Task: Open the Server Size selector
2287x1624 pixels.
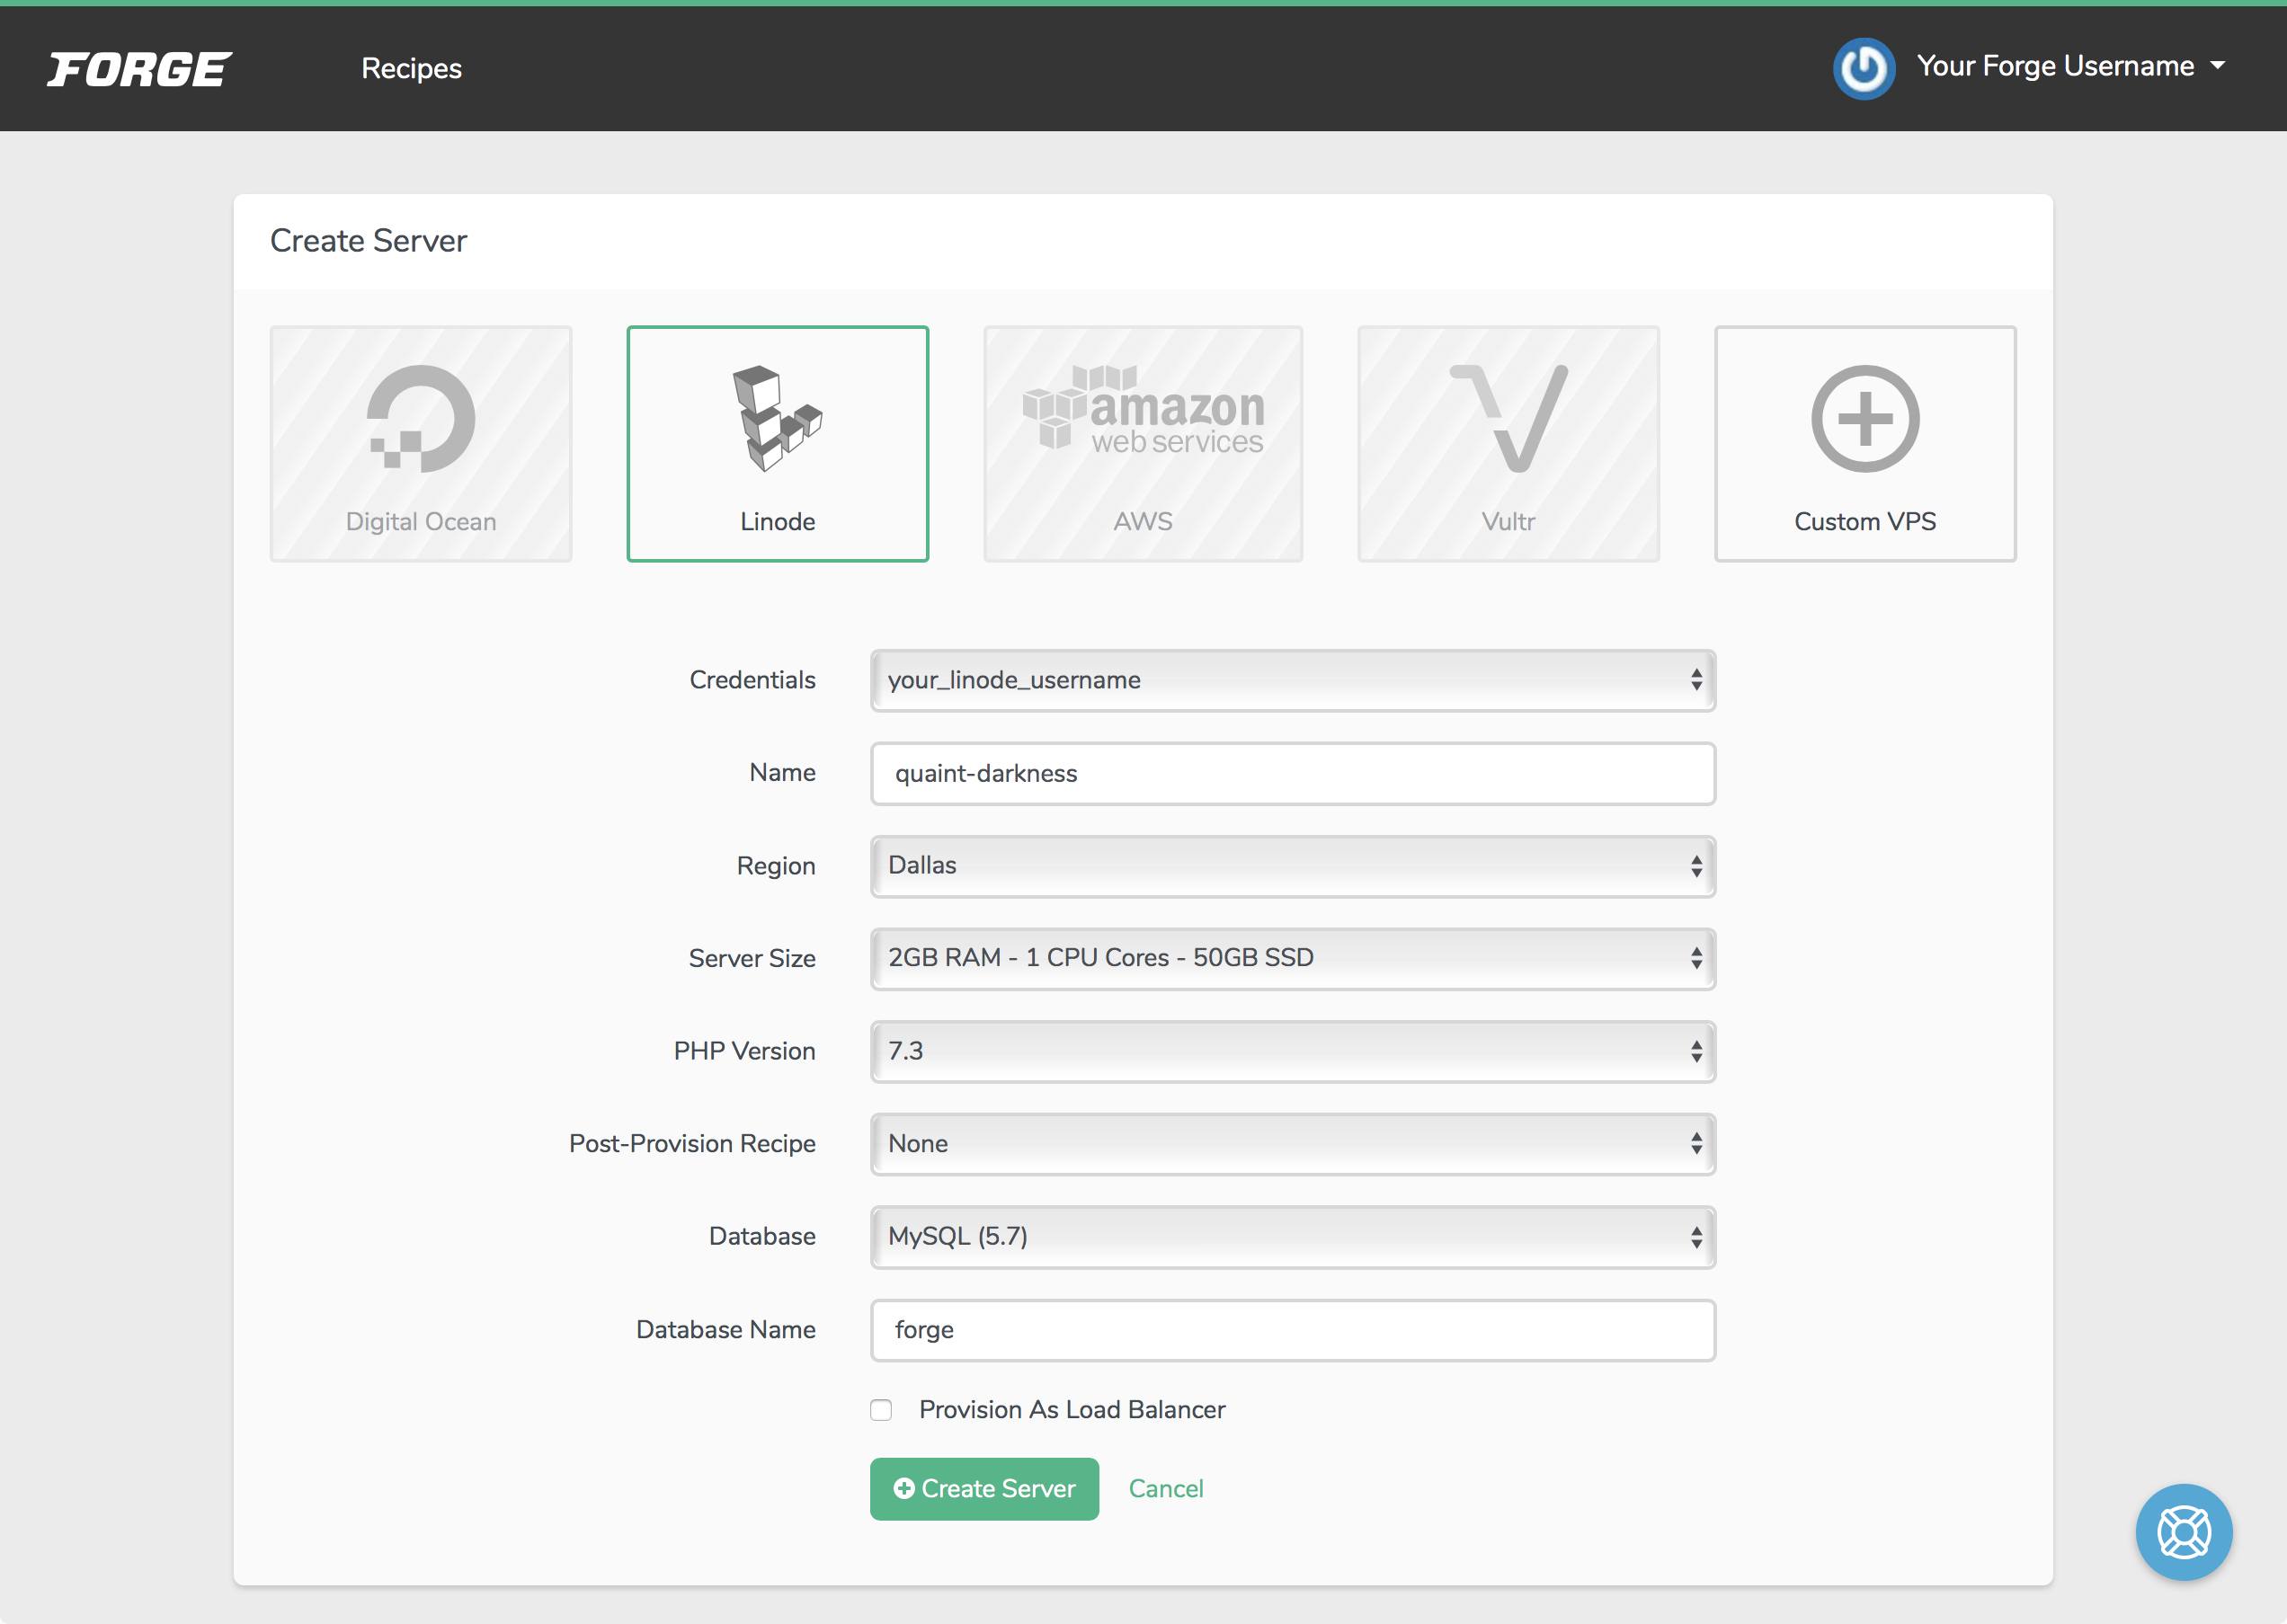Action: (1292, 957)
